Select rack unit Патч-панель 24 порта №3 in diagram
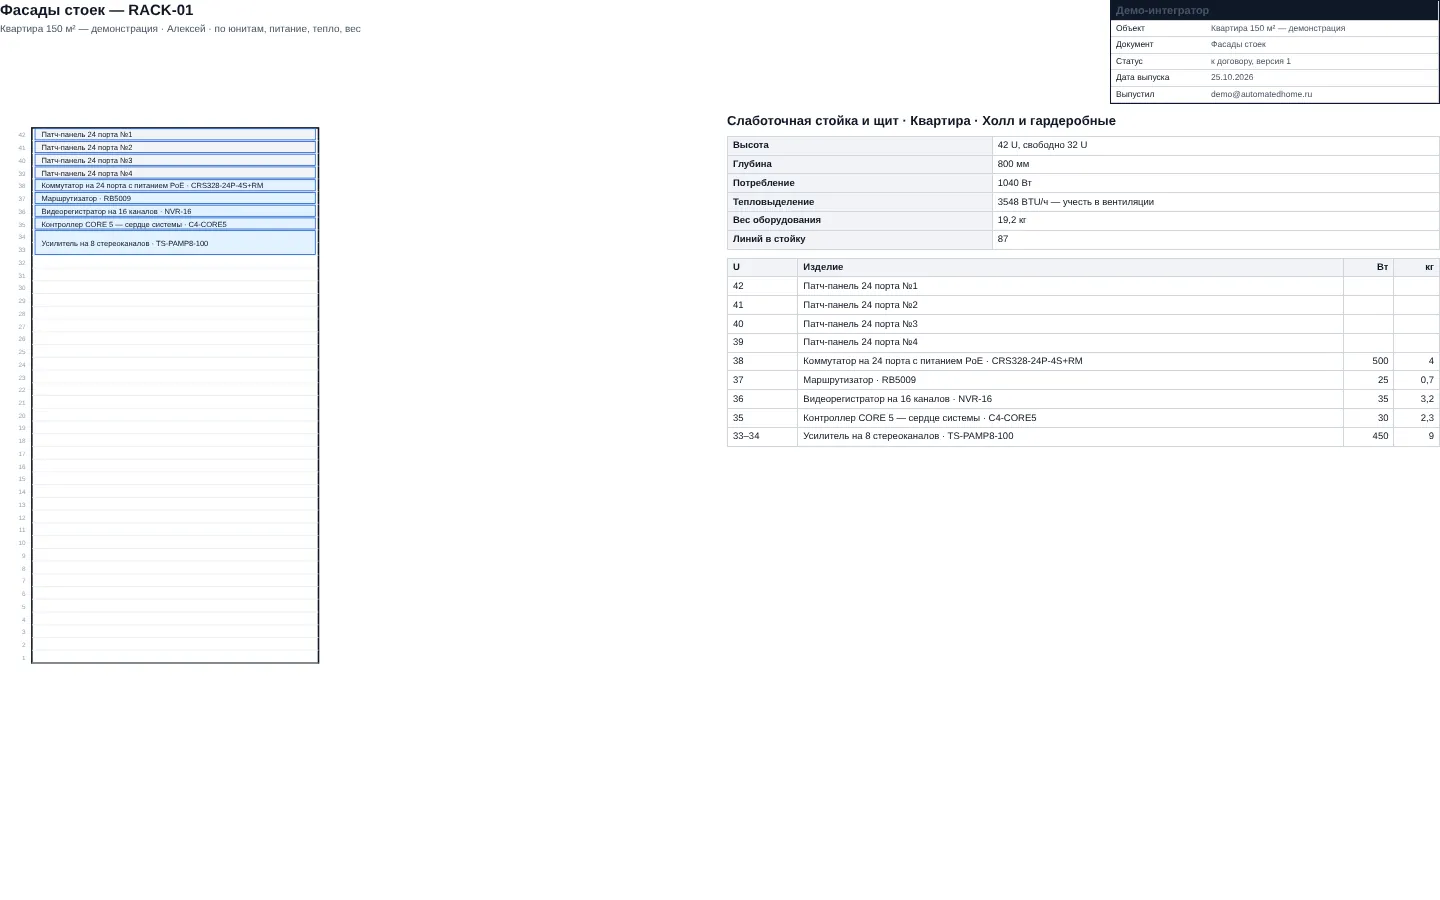1440x900 pixels. click(175, 160)
